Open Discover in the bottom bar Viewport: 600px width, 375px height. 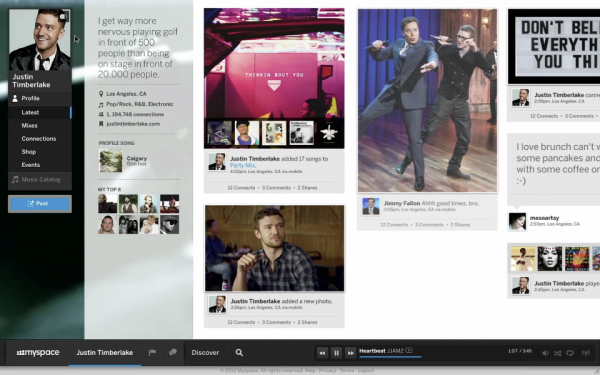click(x=205, y=352)
